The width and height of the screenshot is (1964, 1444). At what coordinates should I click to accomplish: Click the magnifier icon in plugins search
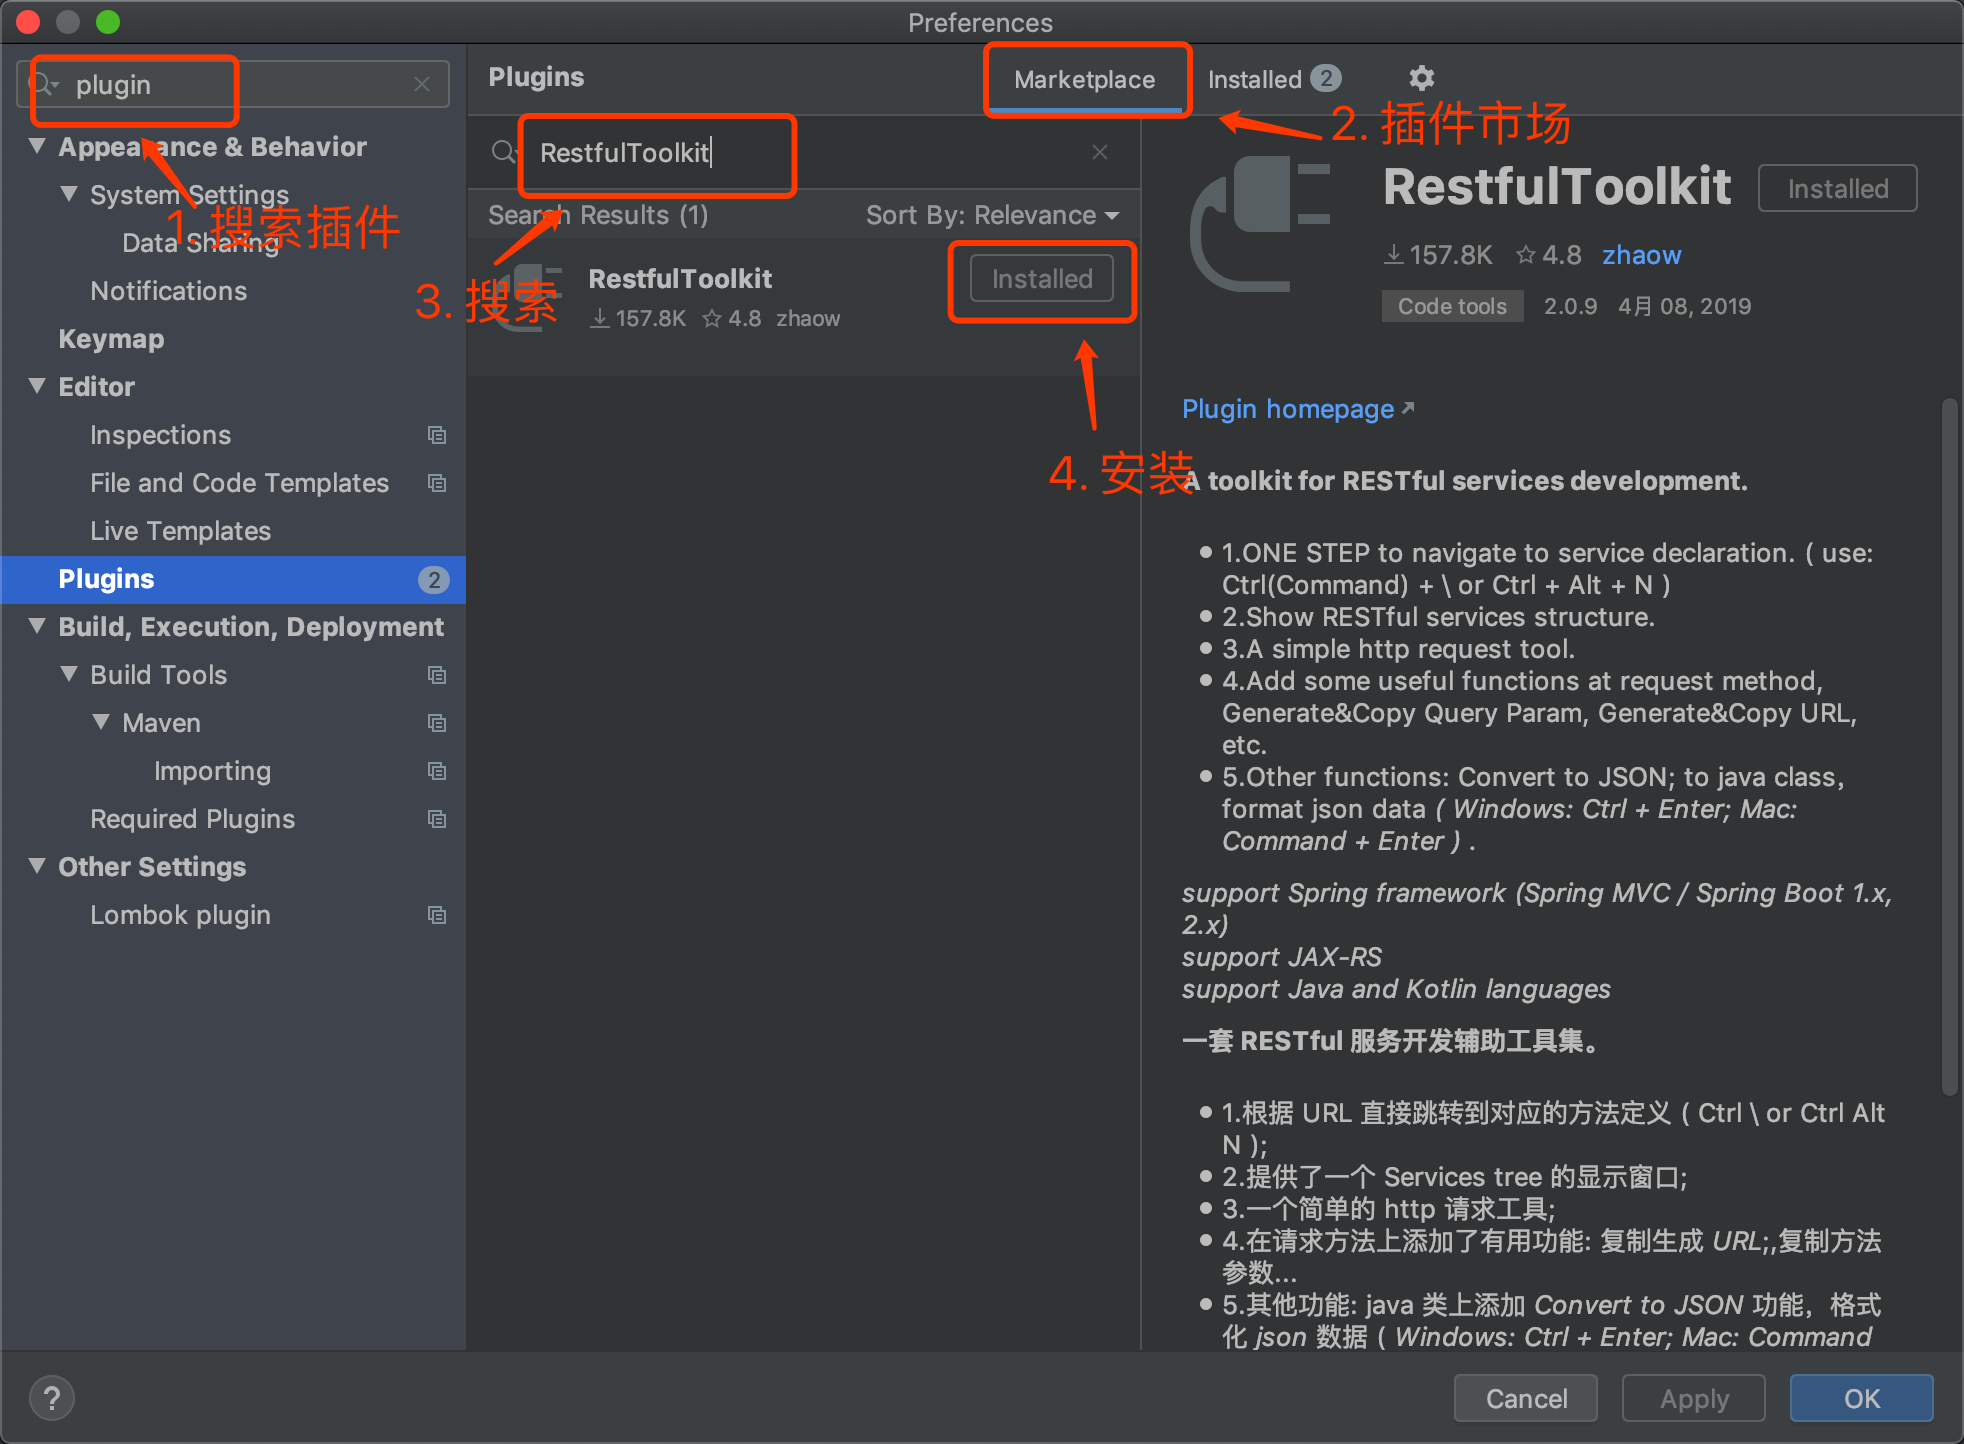click(x=503, y=152)
